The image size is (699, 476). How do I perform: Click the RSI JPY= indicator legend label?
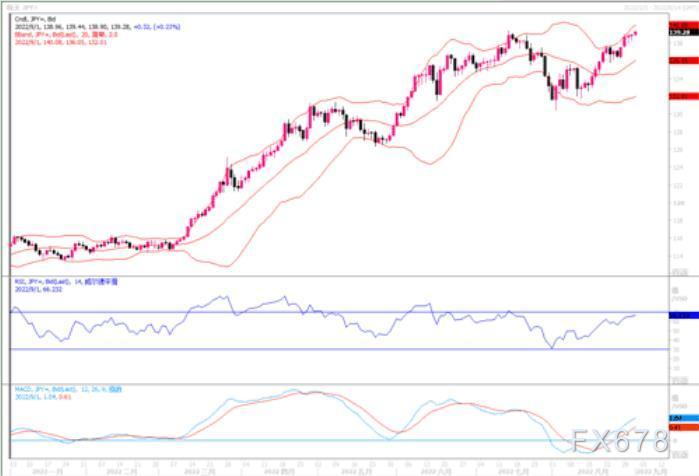[66, 282]
